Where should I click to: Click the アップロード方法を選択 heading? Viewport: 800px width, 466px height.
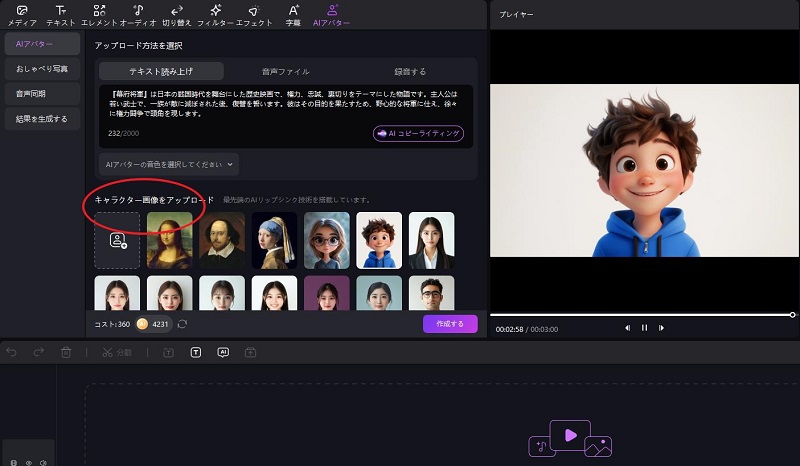point(138,45)
